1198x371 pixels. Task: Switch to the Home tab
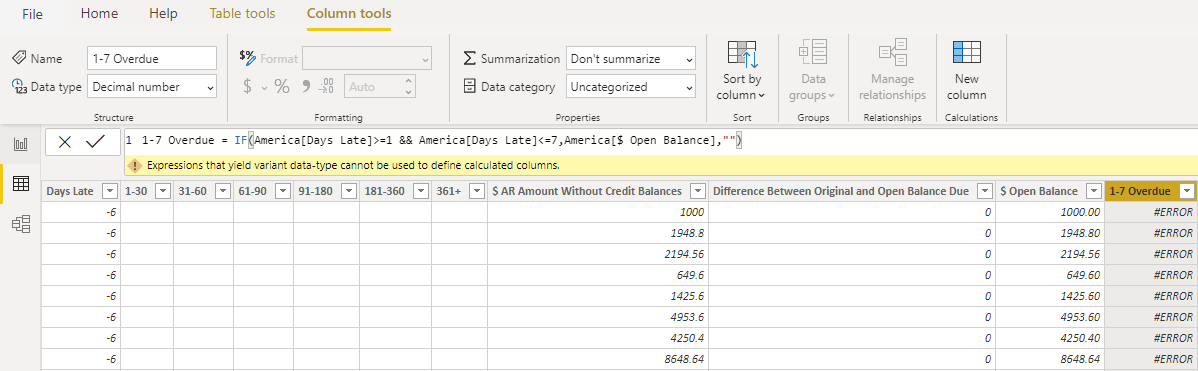click(x=99, y=14)
